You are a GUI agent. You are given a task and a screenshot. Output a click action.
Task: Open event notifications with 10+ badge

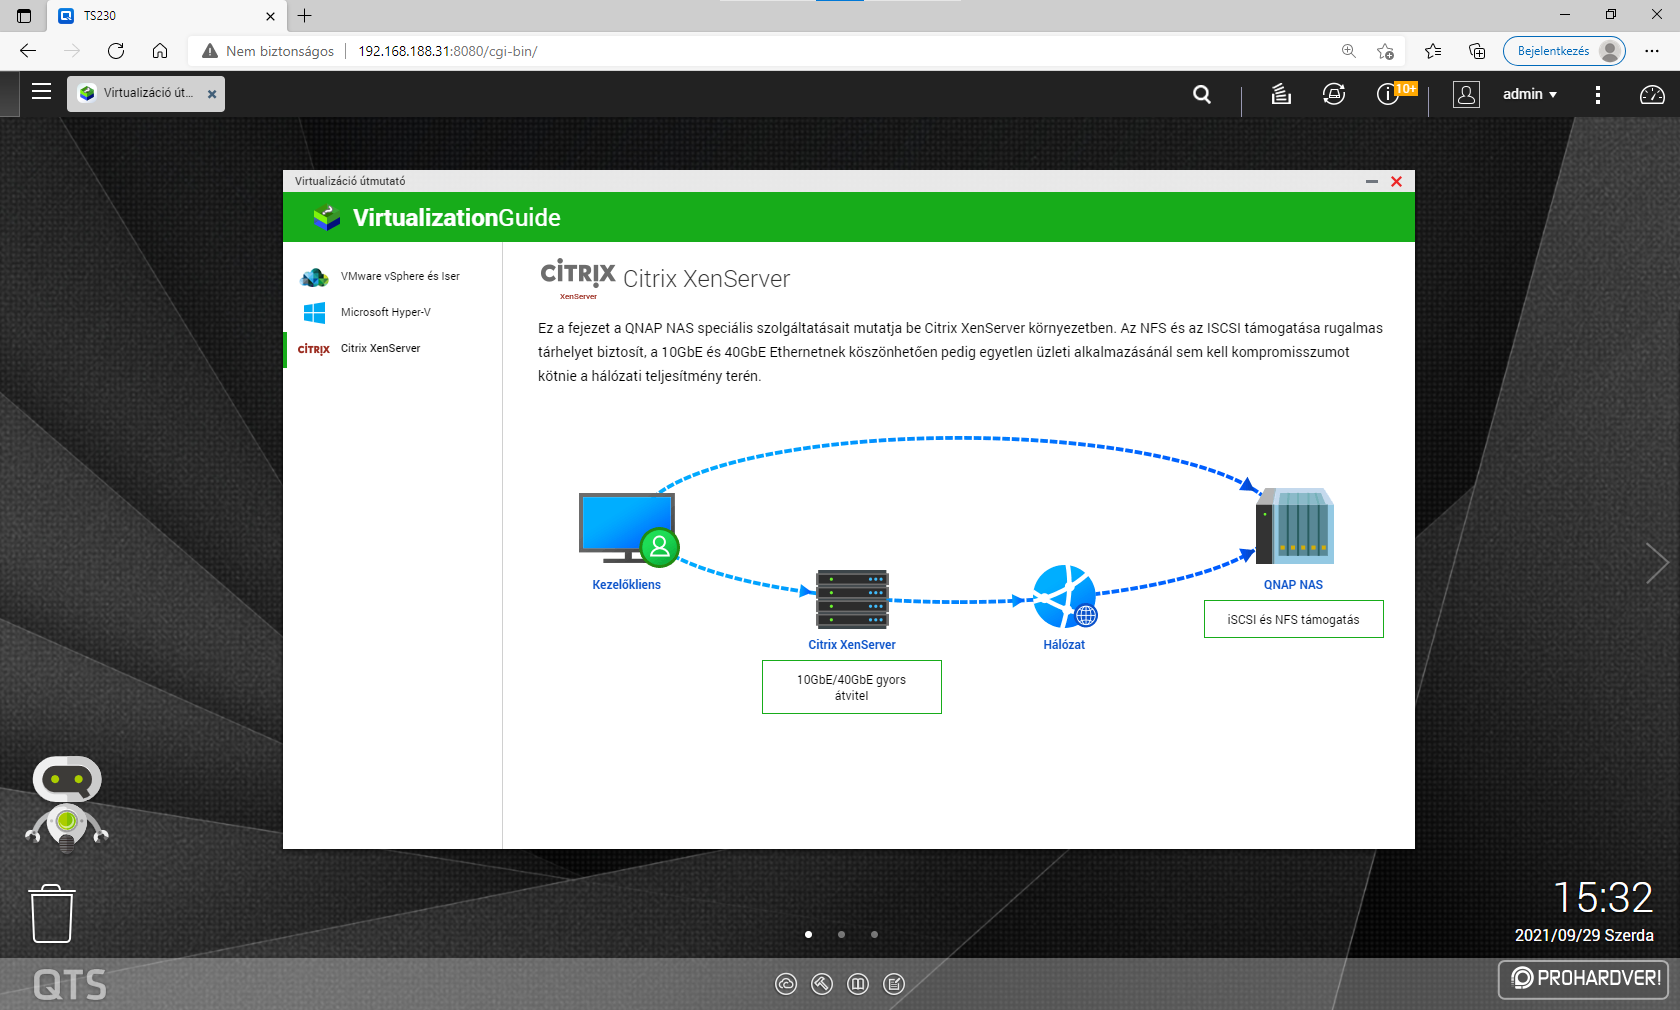coord(1396,93)
